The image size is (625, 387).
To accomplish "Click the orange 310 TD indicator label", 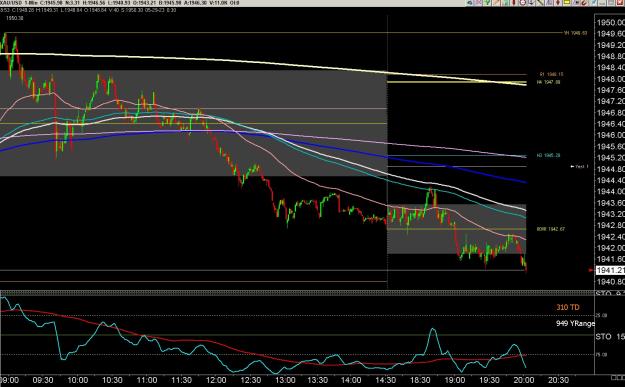I will pos(568,307).
